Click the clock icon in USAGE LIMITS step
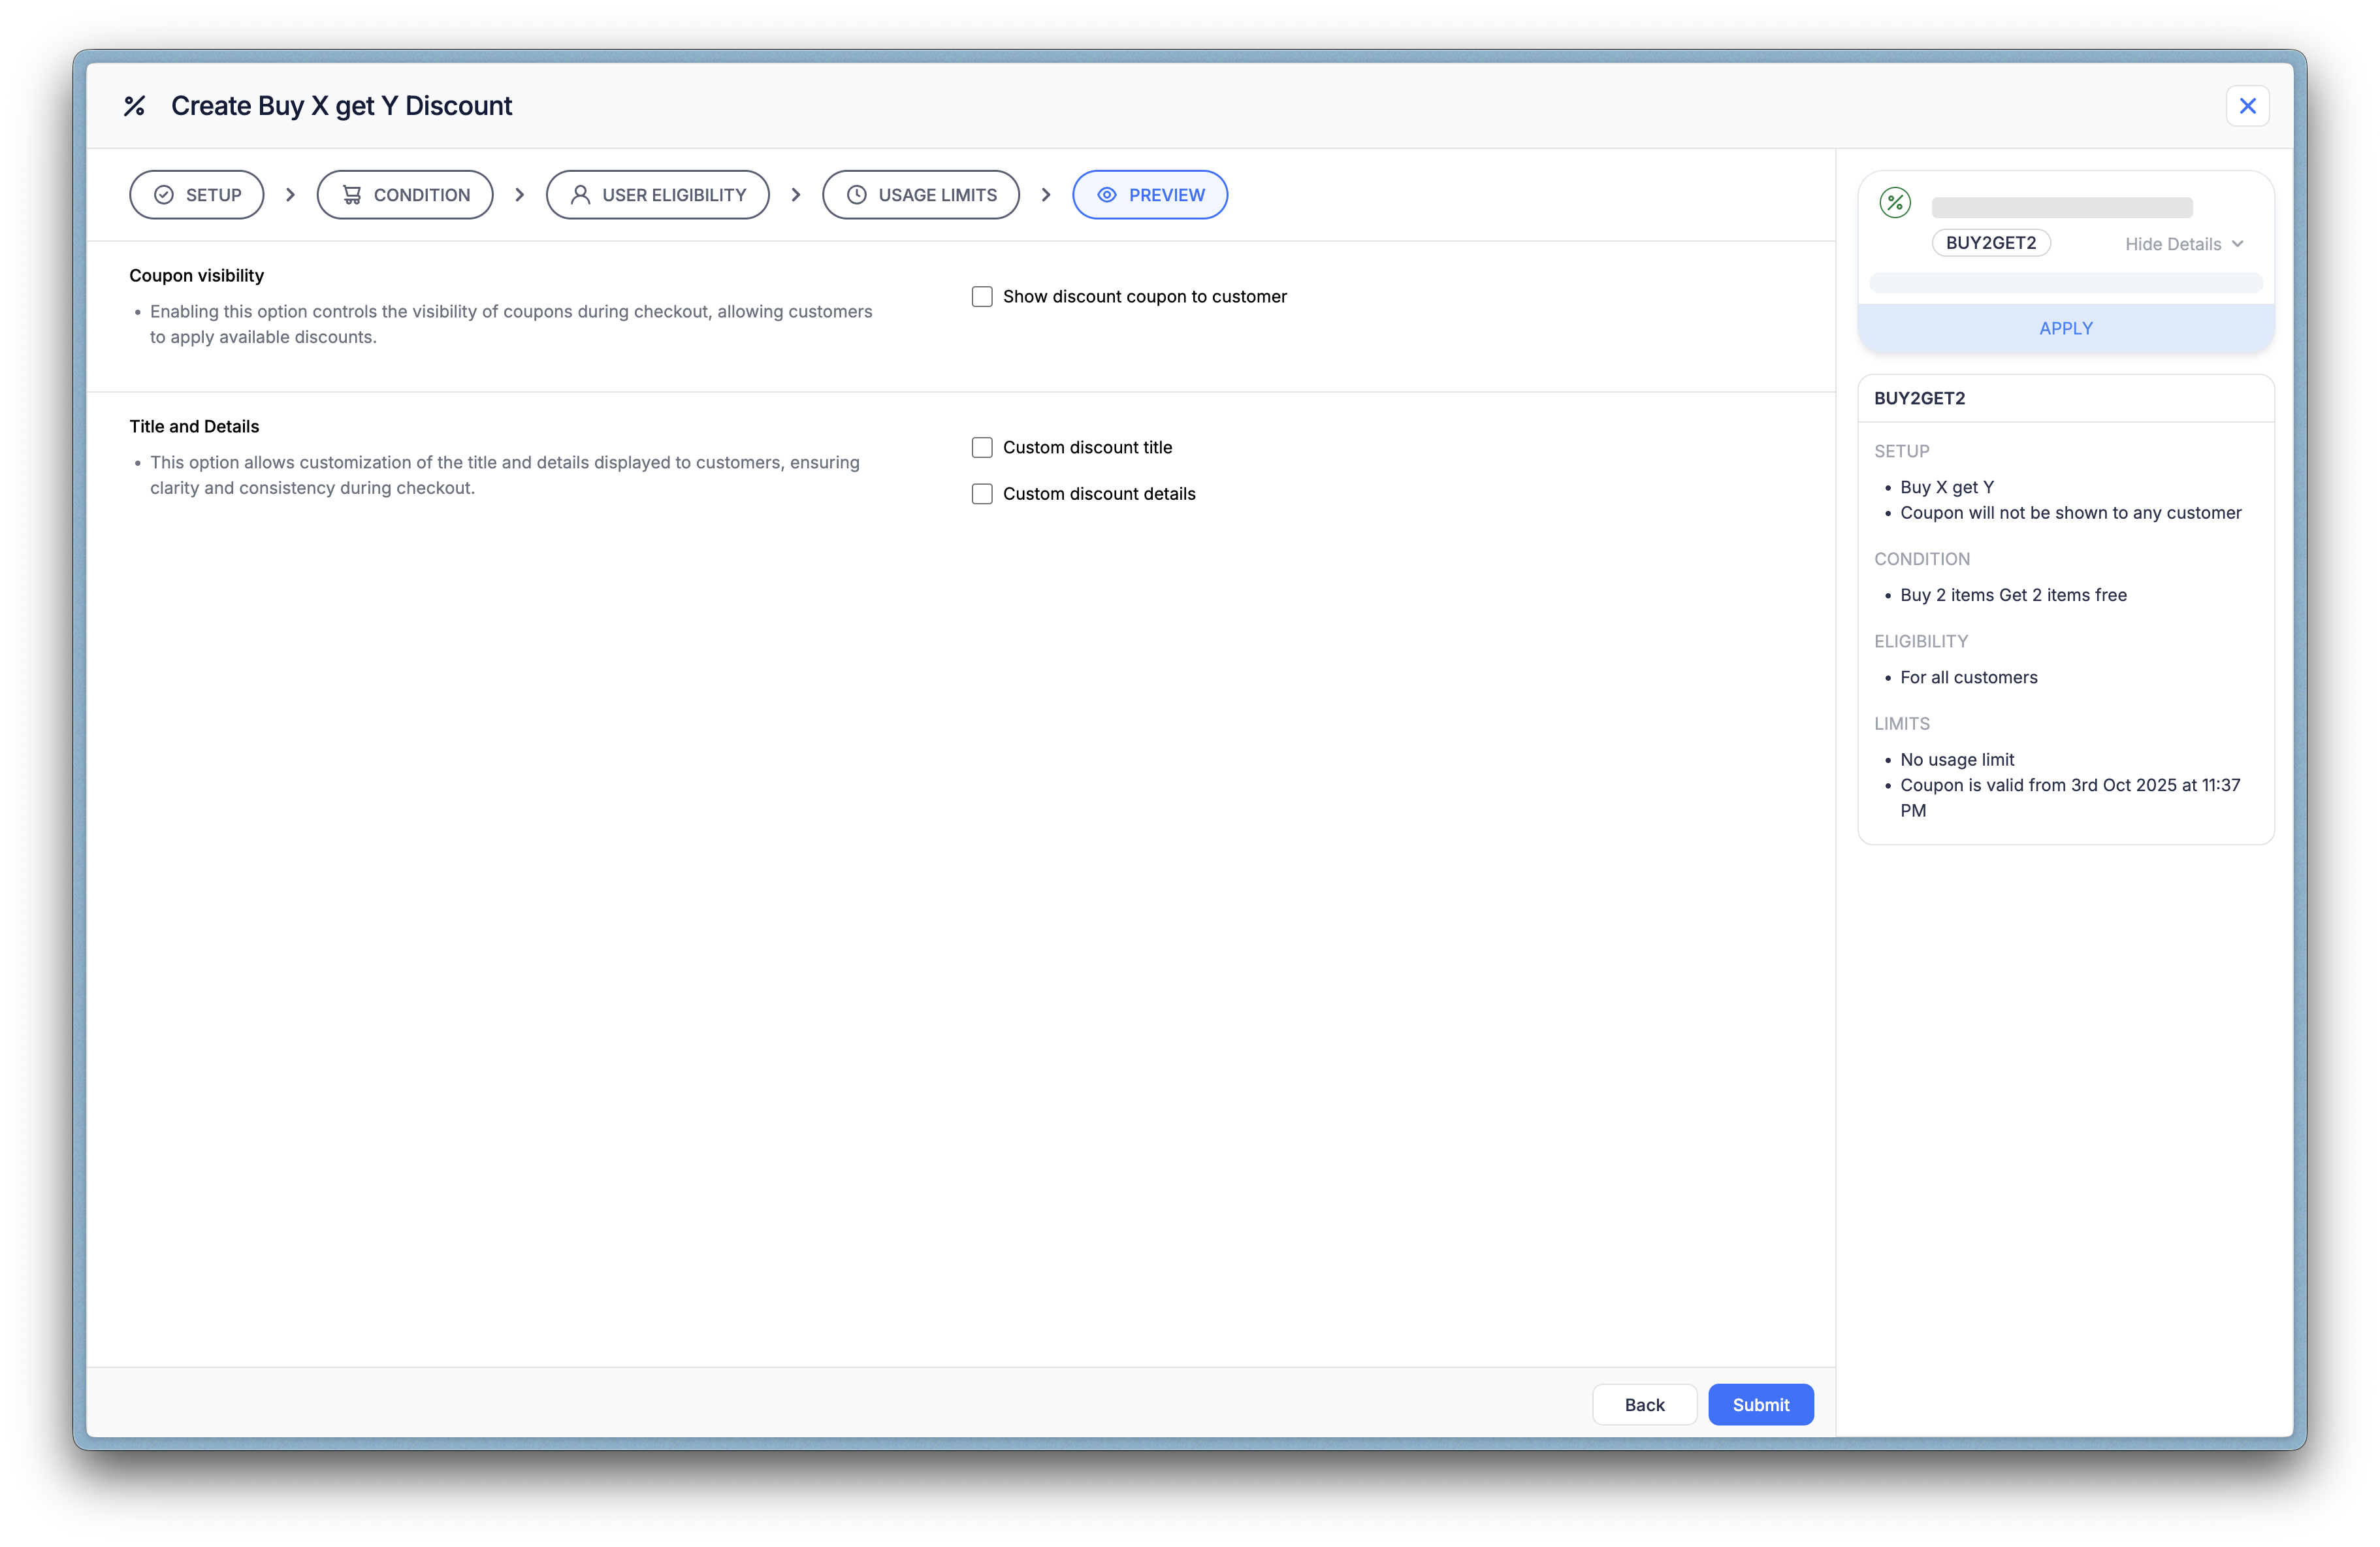 tap(857, 195)
